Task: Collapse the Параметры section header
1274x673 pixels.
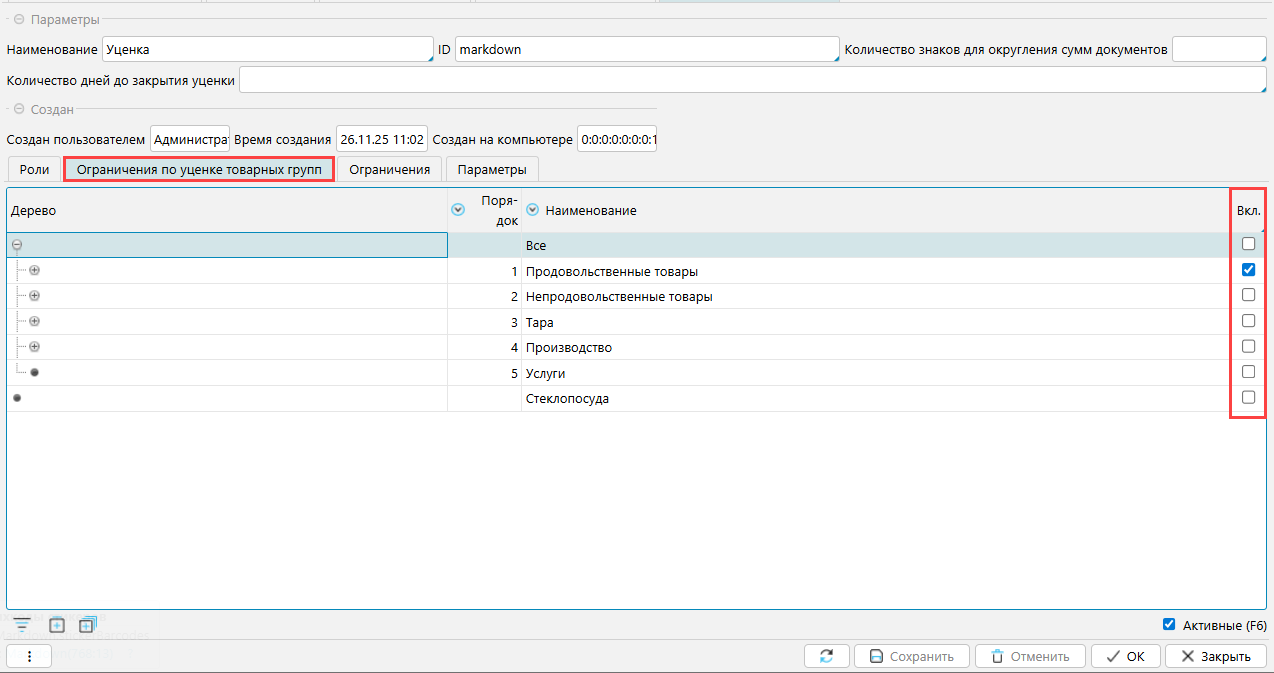Action: point(19,20)
